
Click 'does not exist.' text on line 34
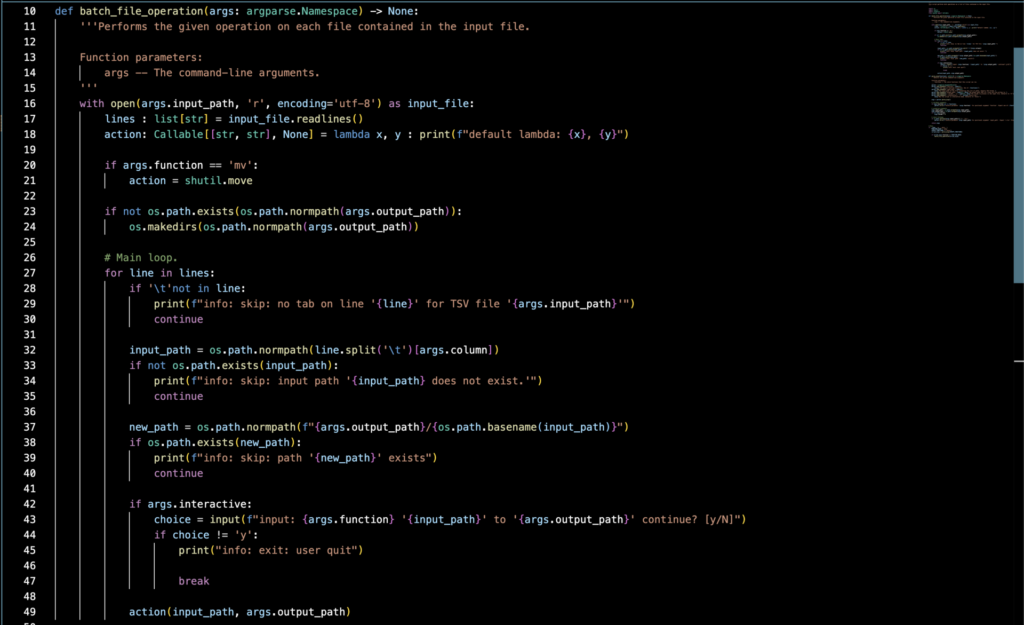click(477, 381)
